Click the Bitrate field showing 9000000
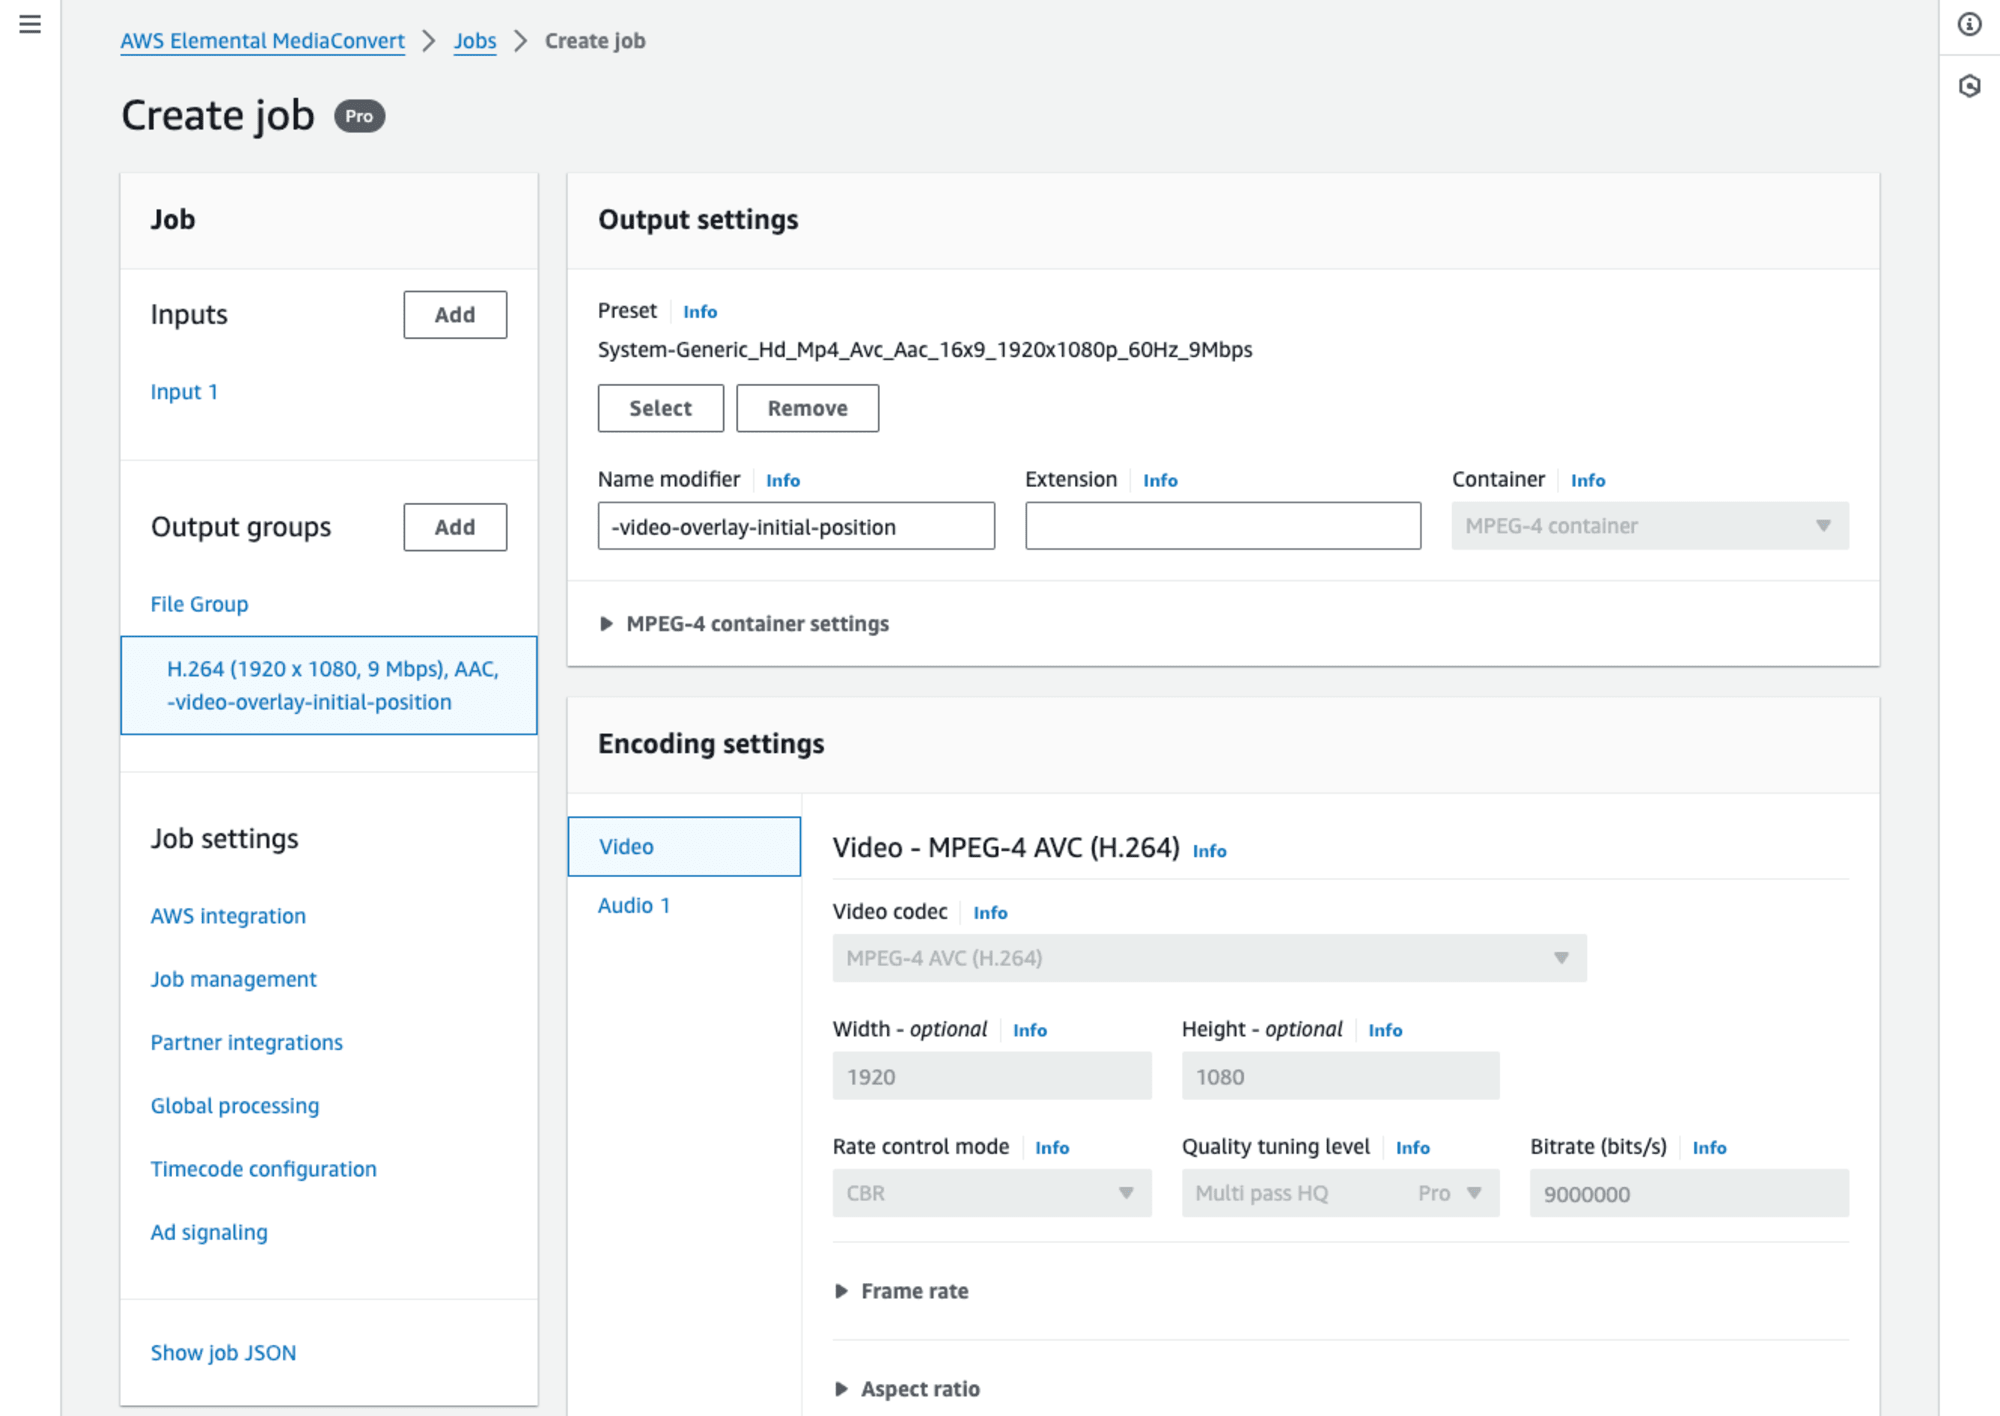This screenshot has width=2000, height=1416. click(1689, 1193)
